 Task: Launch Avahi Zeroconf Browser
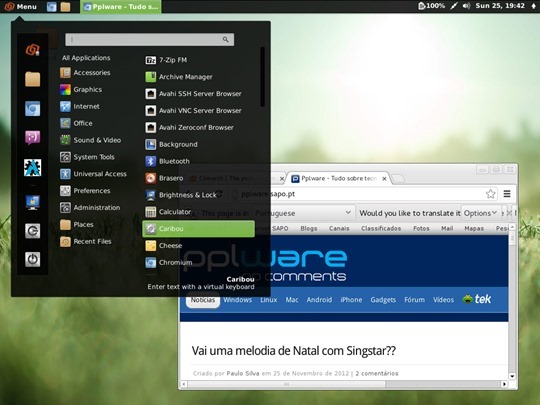click(199, 127)
